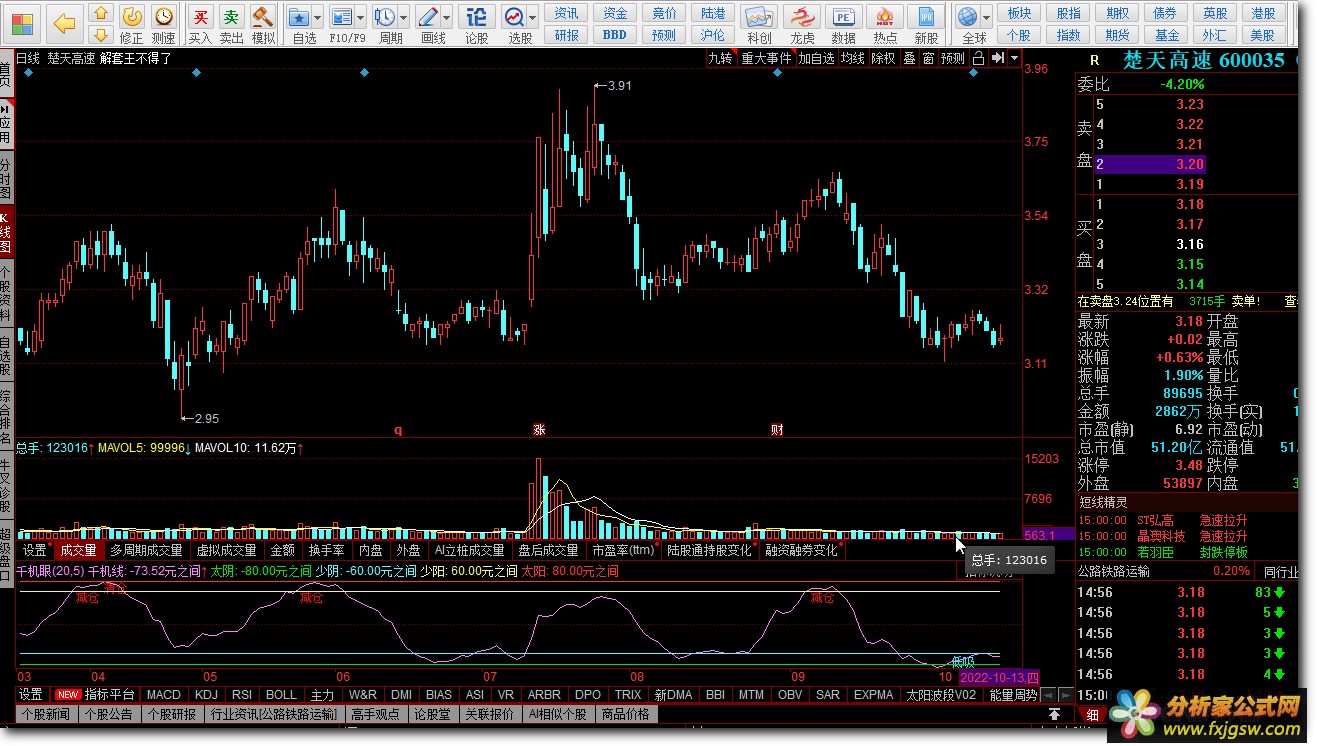This screenshot has height=746, width=1317.
Task: Click the arrow-to-bar icon on chart header
Action: coord(997,58)
